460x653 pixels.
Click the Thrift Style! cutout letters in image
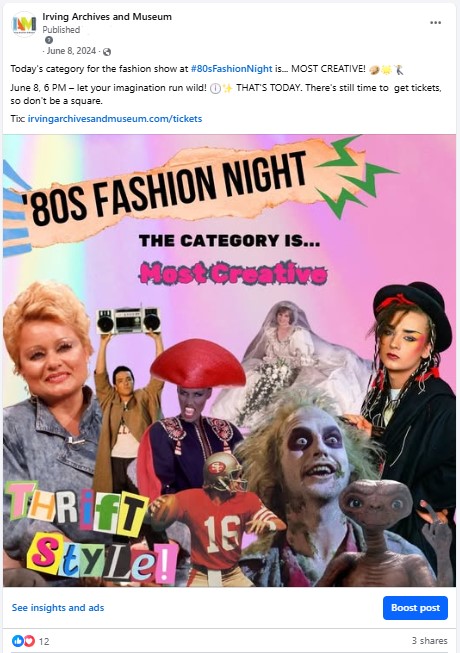click(x=90, y=533)
